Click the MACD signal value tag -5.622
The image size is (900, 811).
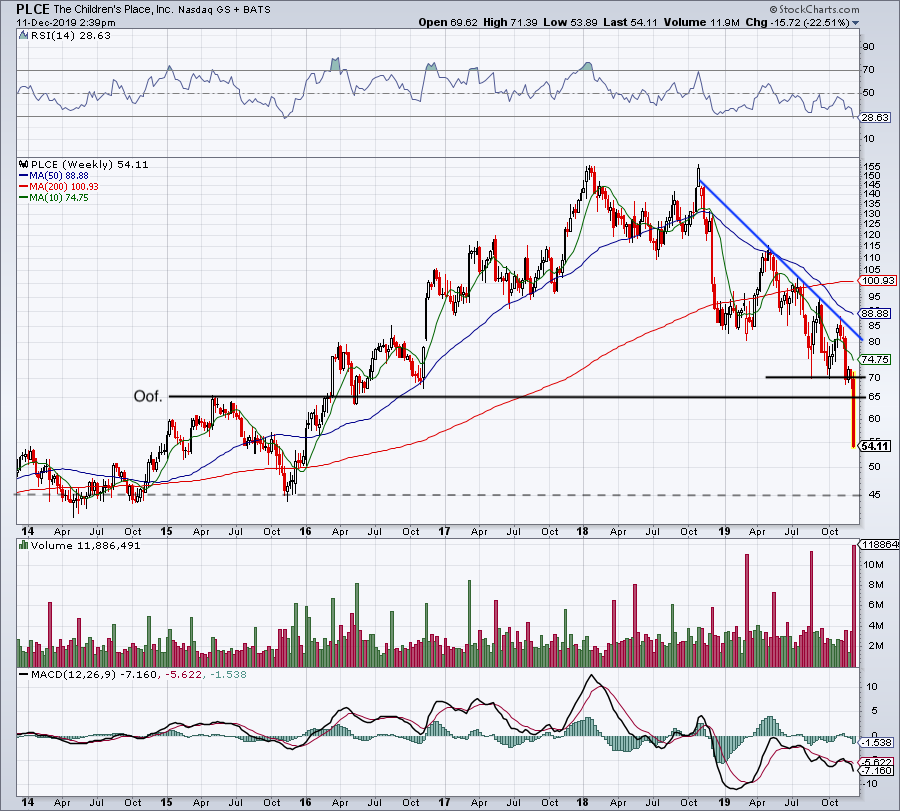pyautogui.click(x=877, y=762)
